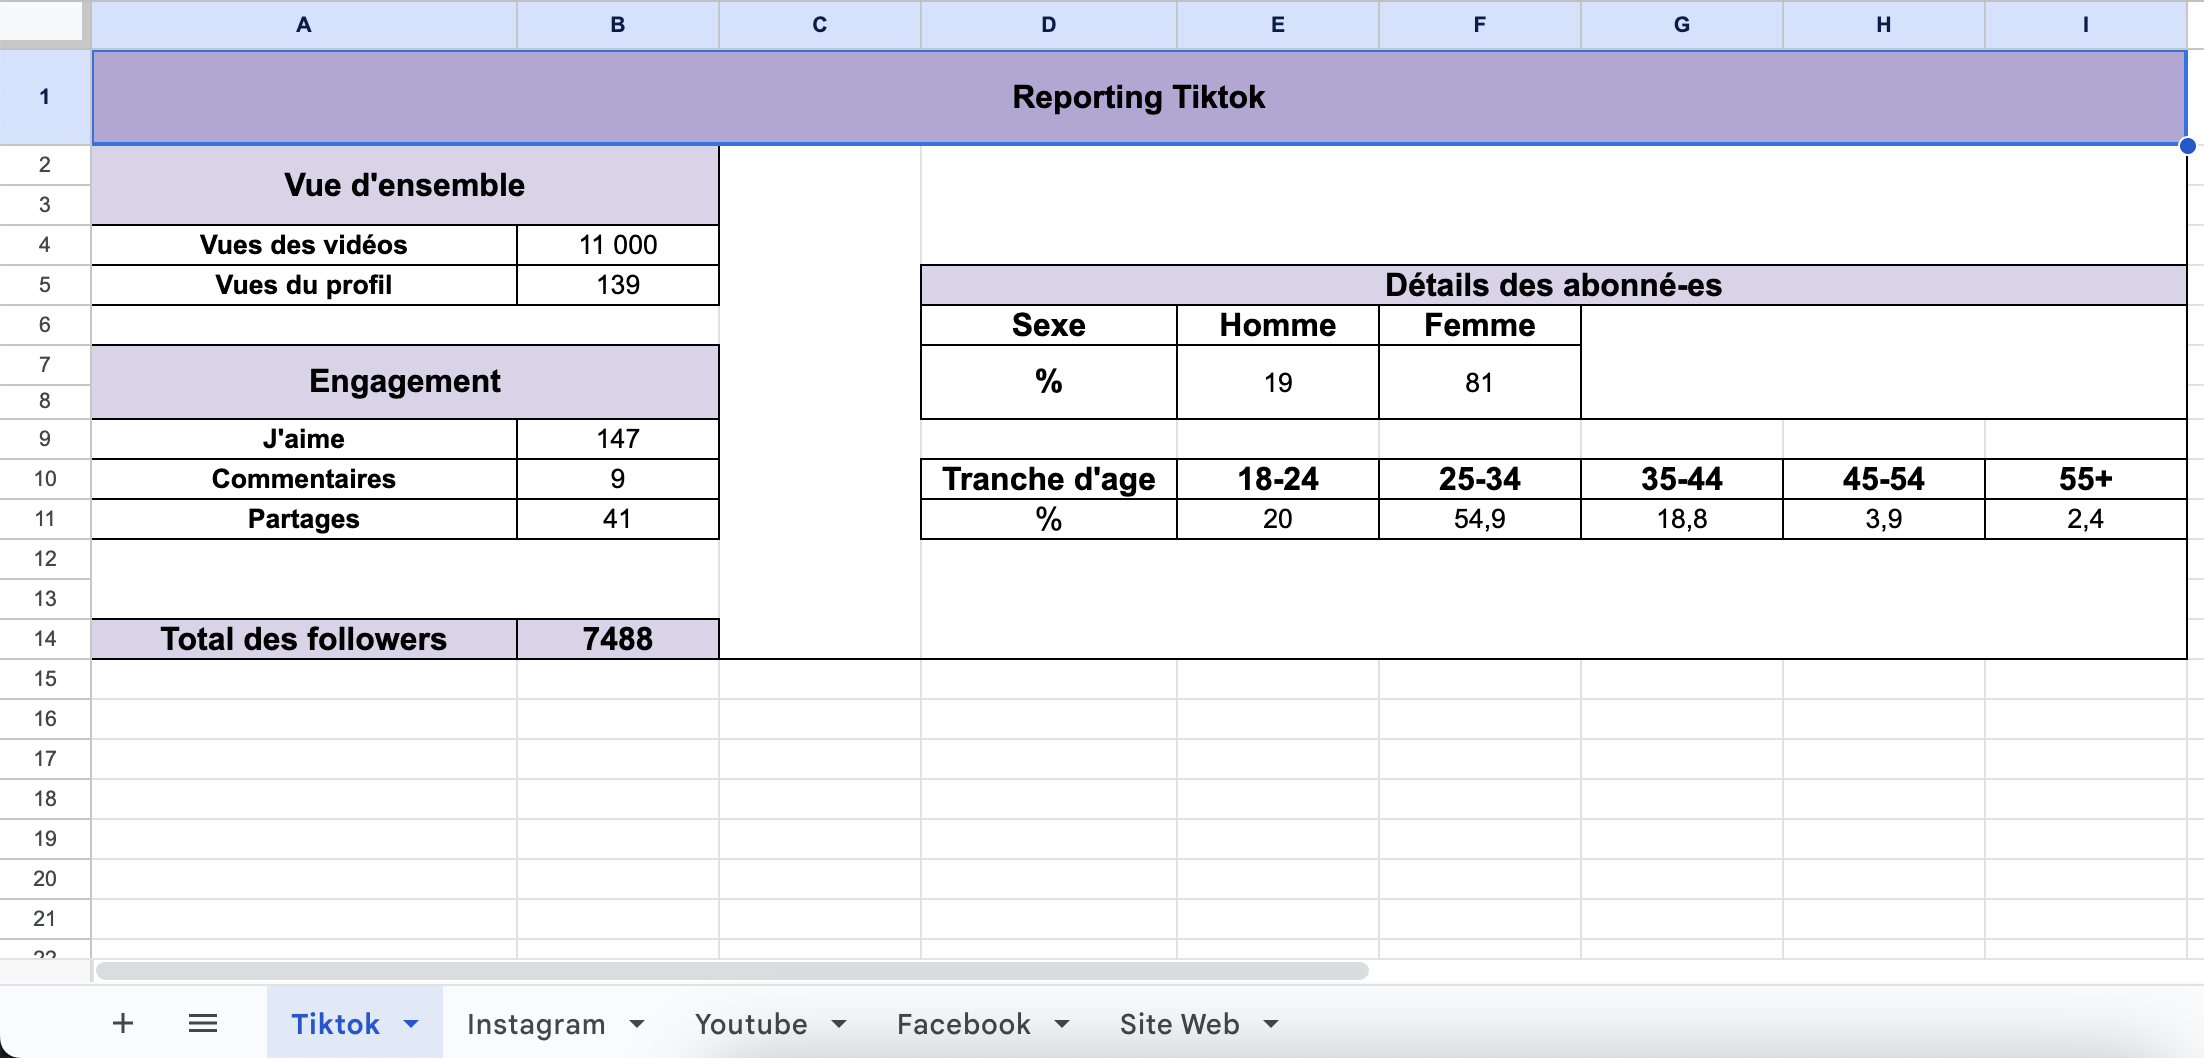The width and height of the screenshot is (2204, 1058).
Task: Open the all sheets list icon
Action: tap(203, 1023)
